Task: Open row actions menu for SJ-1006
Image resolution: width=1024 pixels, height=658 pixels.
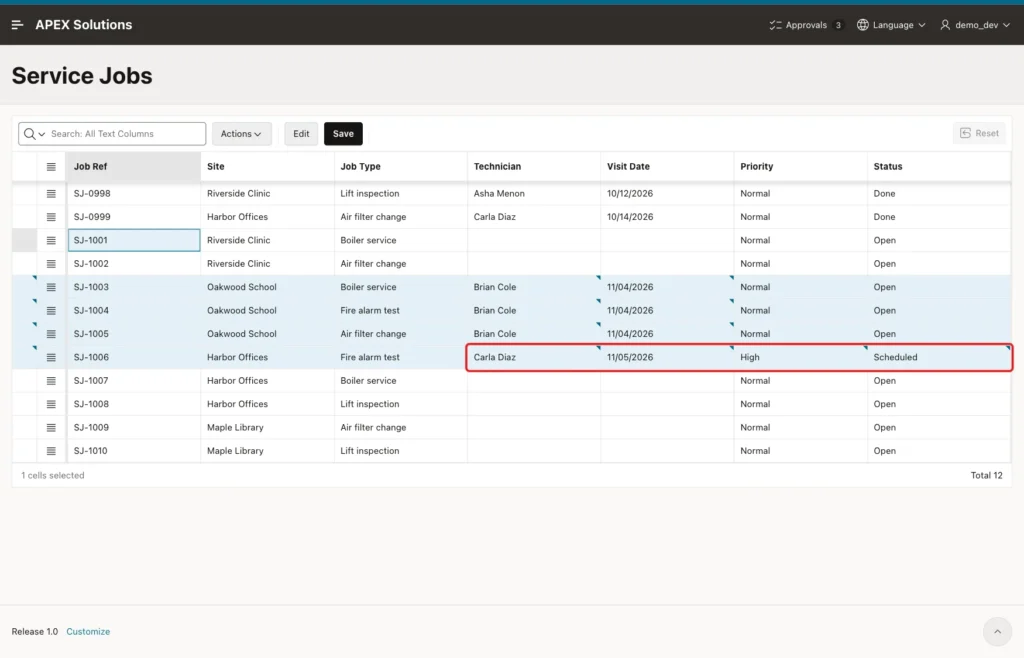Action: [51, 358]
